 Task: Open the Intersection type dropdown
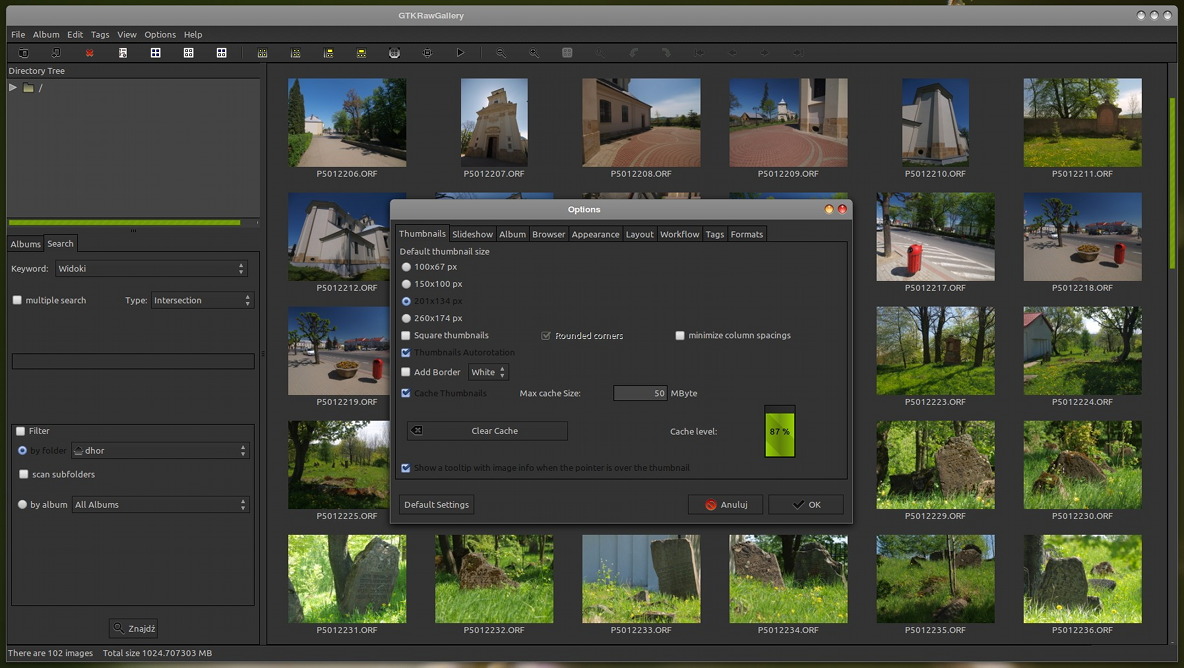[201, 300]
